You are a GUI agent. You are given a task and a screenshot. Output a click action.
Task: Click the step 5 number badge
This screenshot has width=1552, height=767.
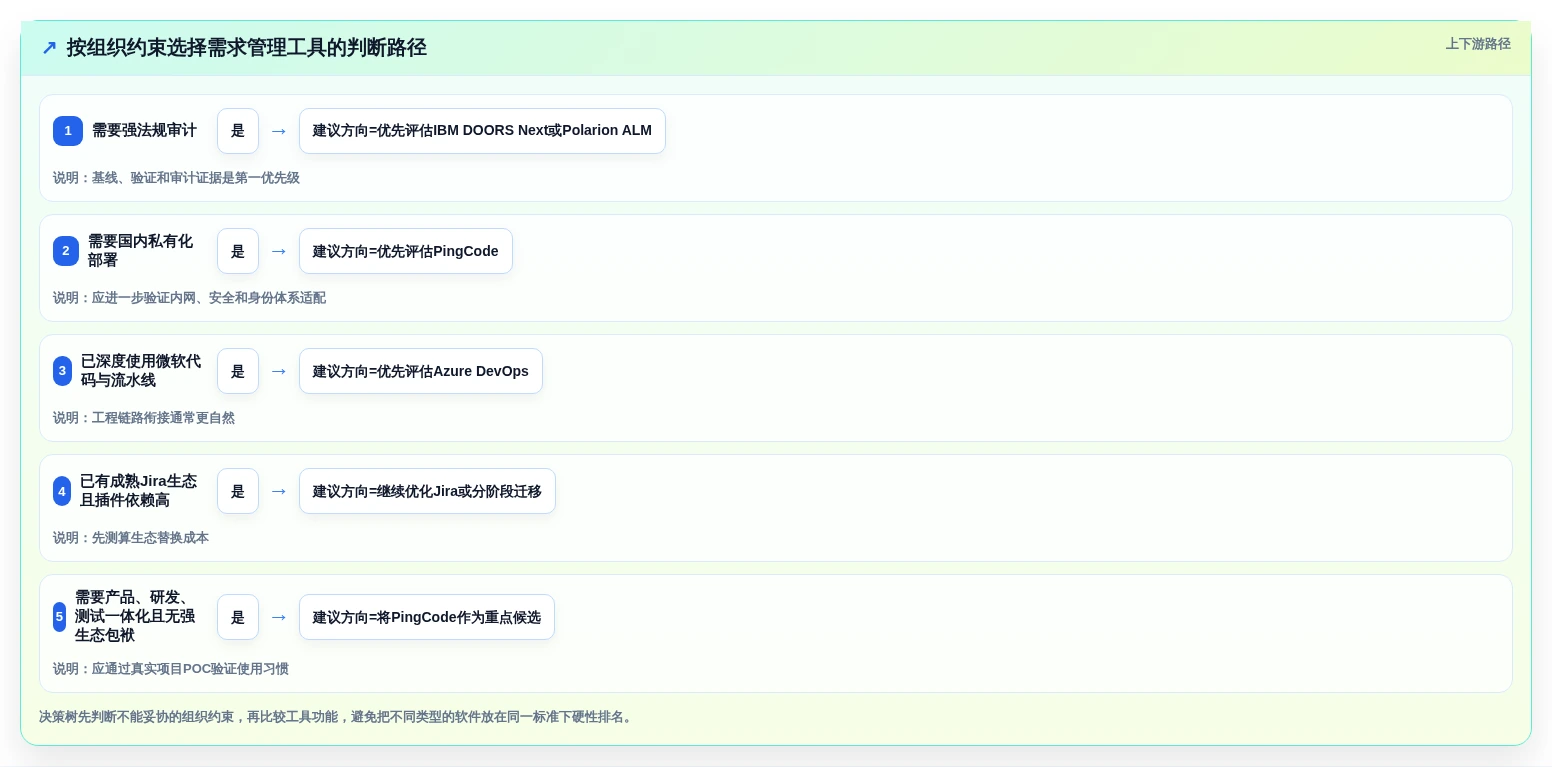[59, 617]
